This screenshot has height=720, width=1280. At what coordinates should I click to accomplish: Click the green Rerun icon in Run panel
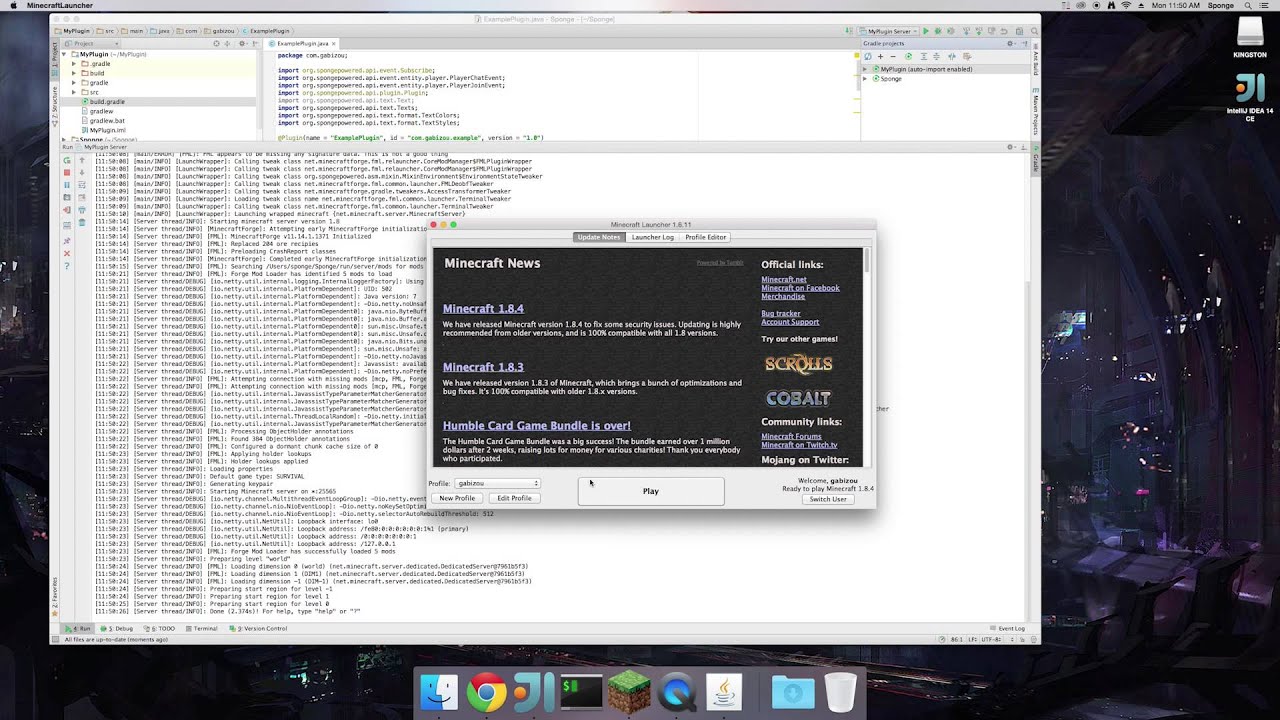tap(67, 160)
